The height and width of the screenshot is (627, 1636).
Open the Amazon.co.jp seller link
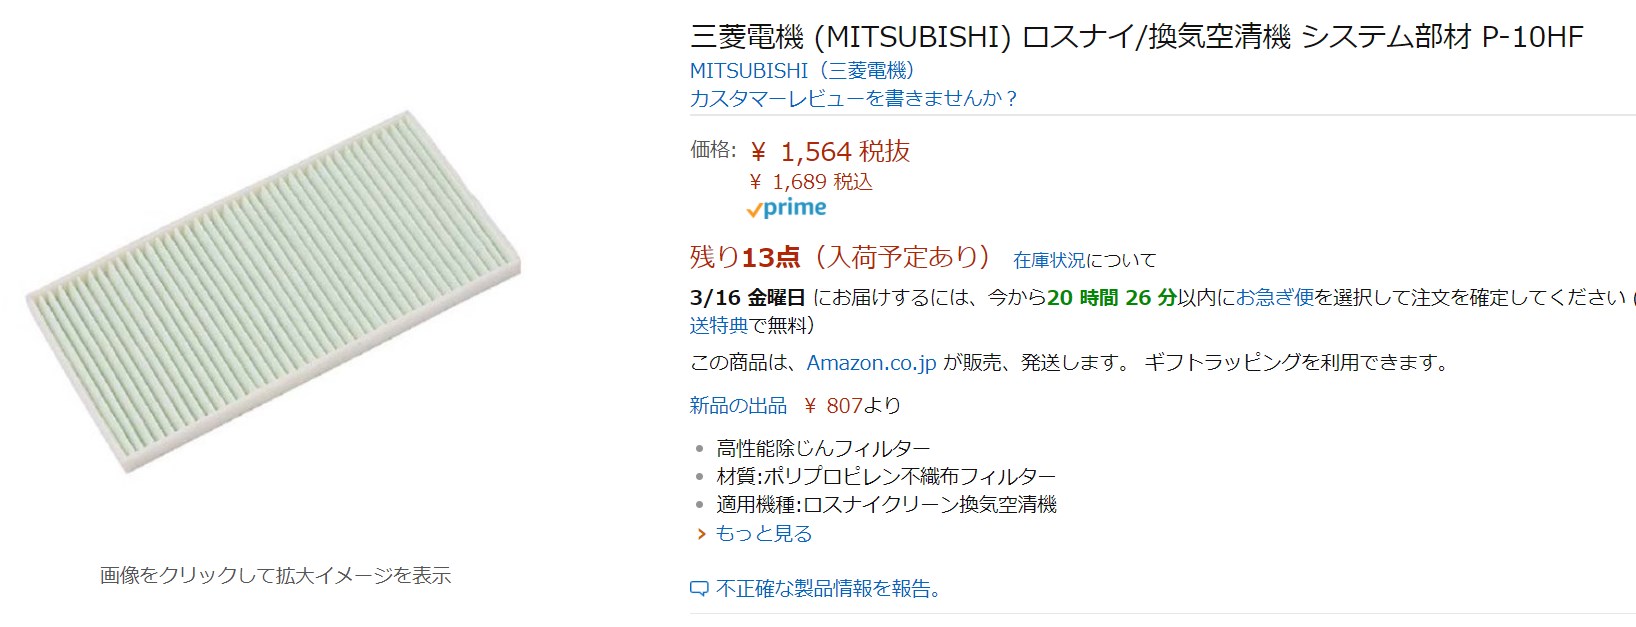[871, 362]
